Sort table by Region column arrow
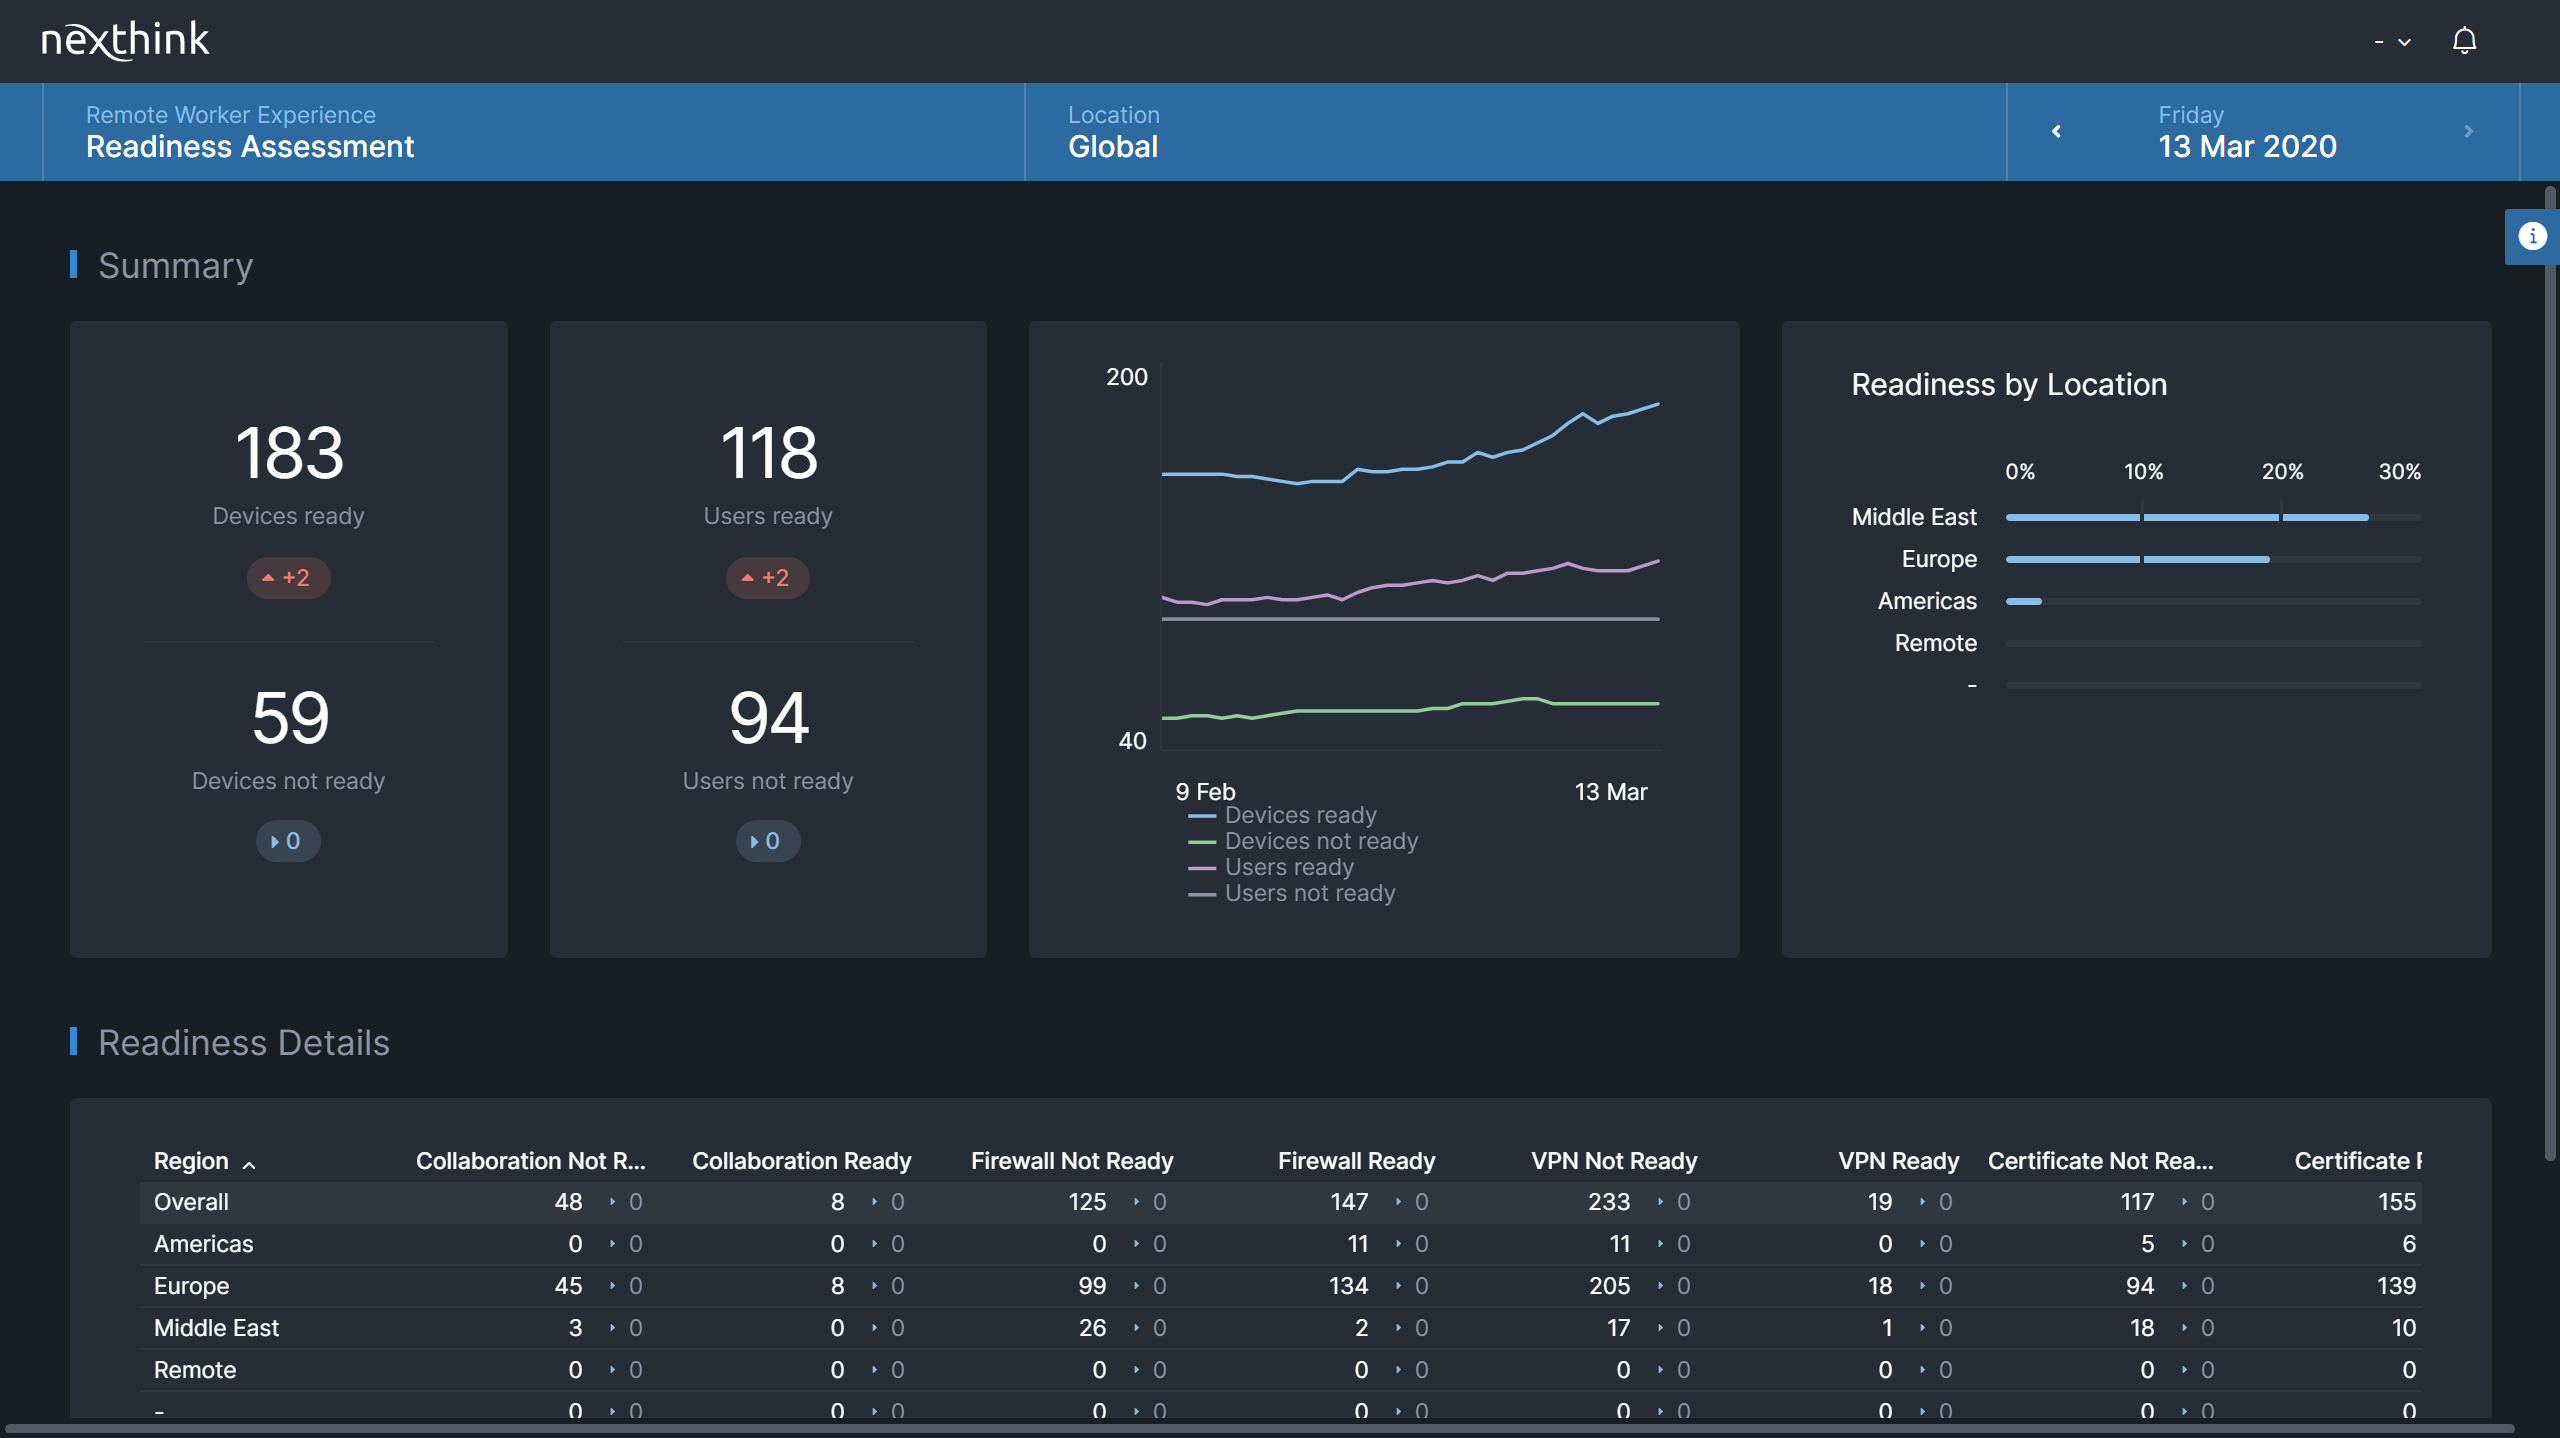This screenshot has height=1438, width=2560. pyautogui.click(x=249, y=1164)
